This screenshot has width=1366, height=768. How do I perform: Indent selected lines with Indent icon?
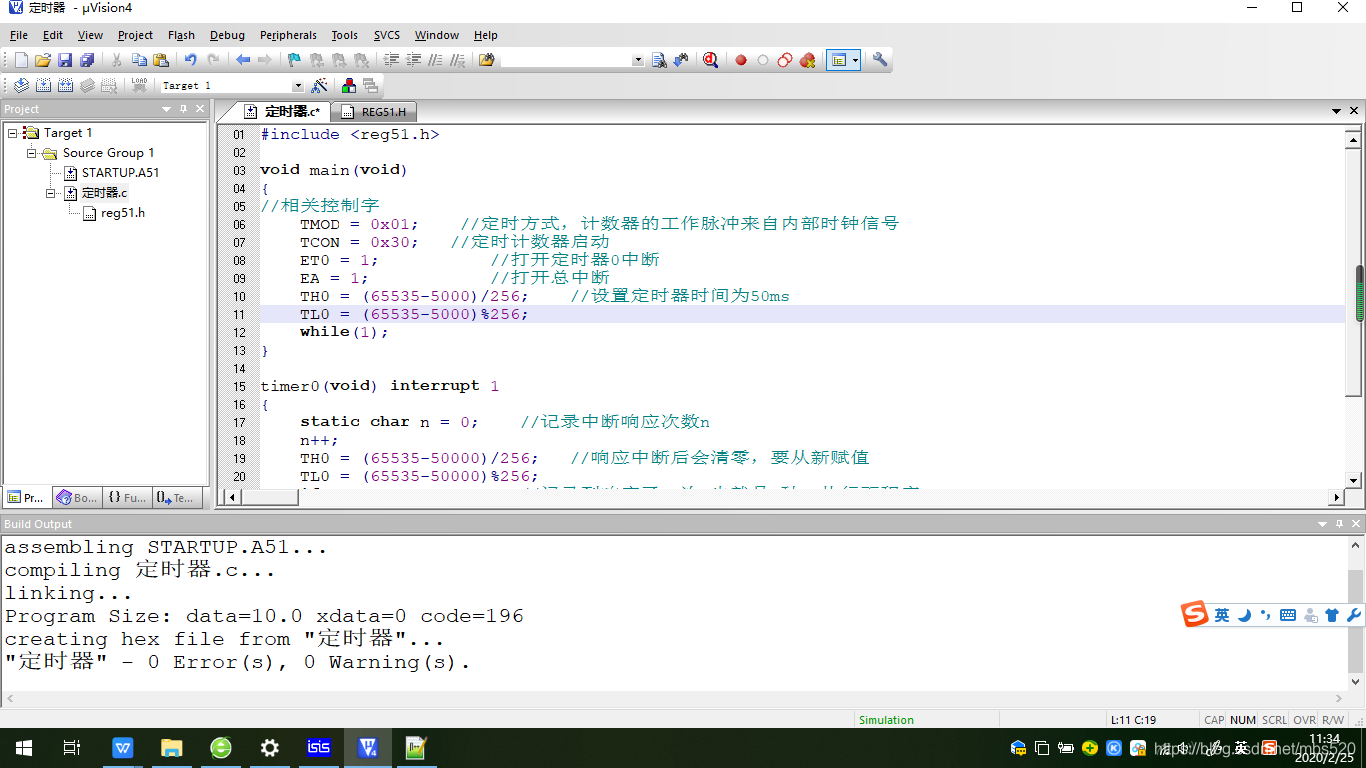tap(391, 60)
